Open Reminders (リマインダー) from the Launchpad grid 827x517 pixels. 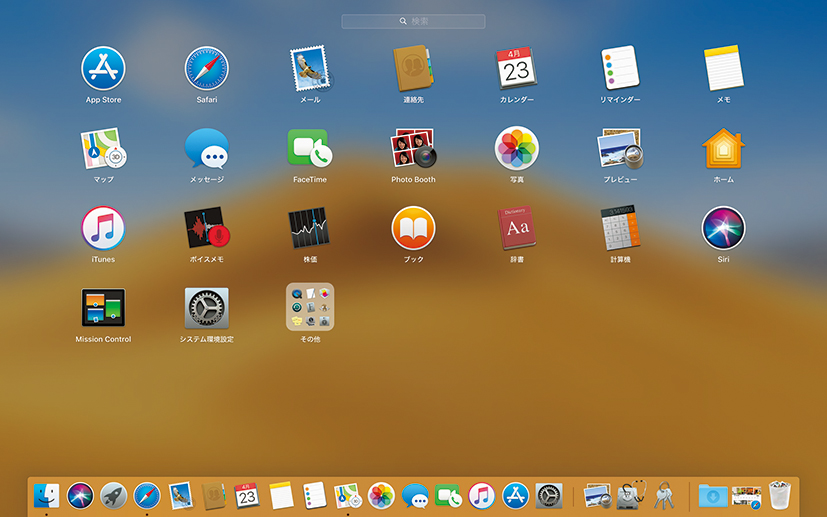620,69
